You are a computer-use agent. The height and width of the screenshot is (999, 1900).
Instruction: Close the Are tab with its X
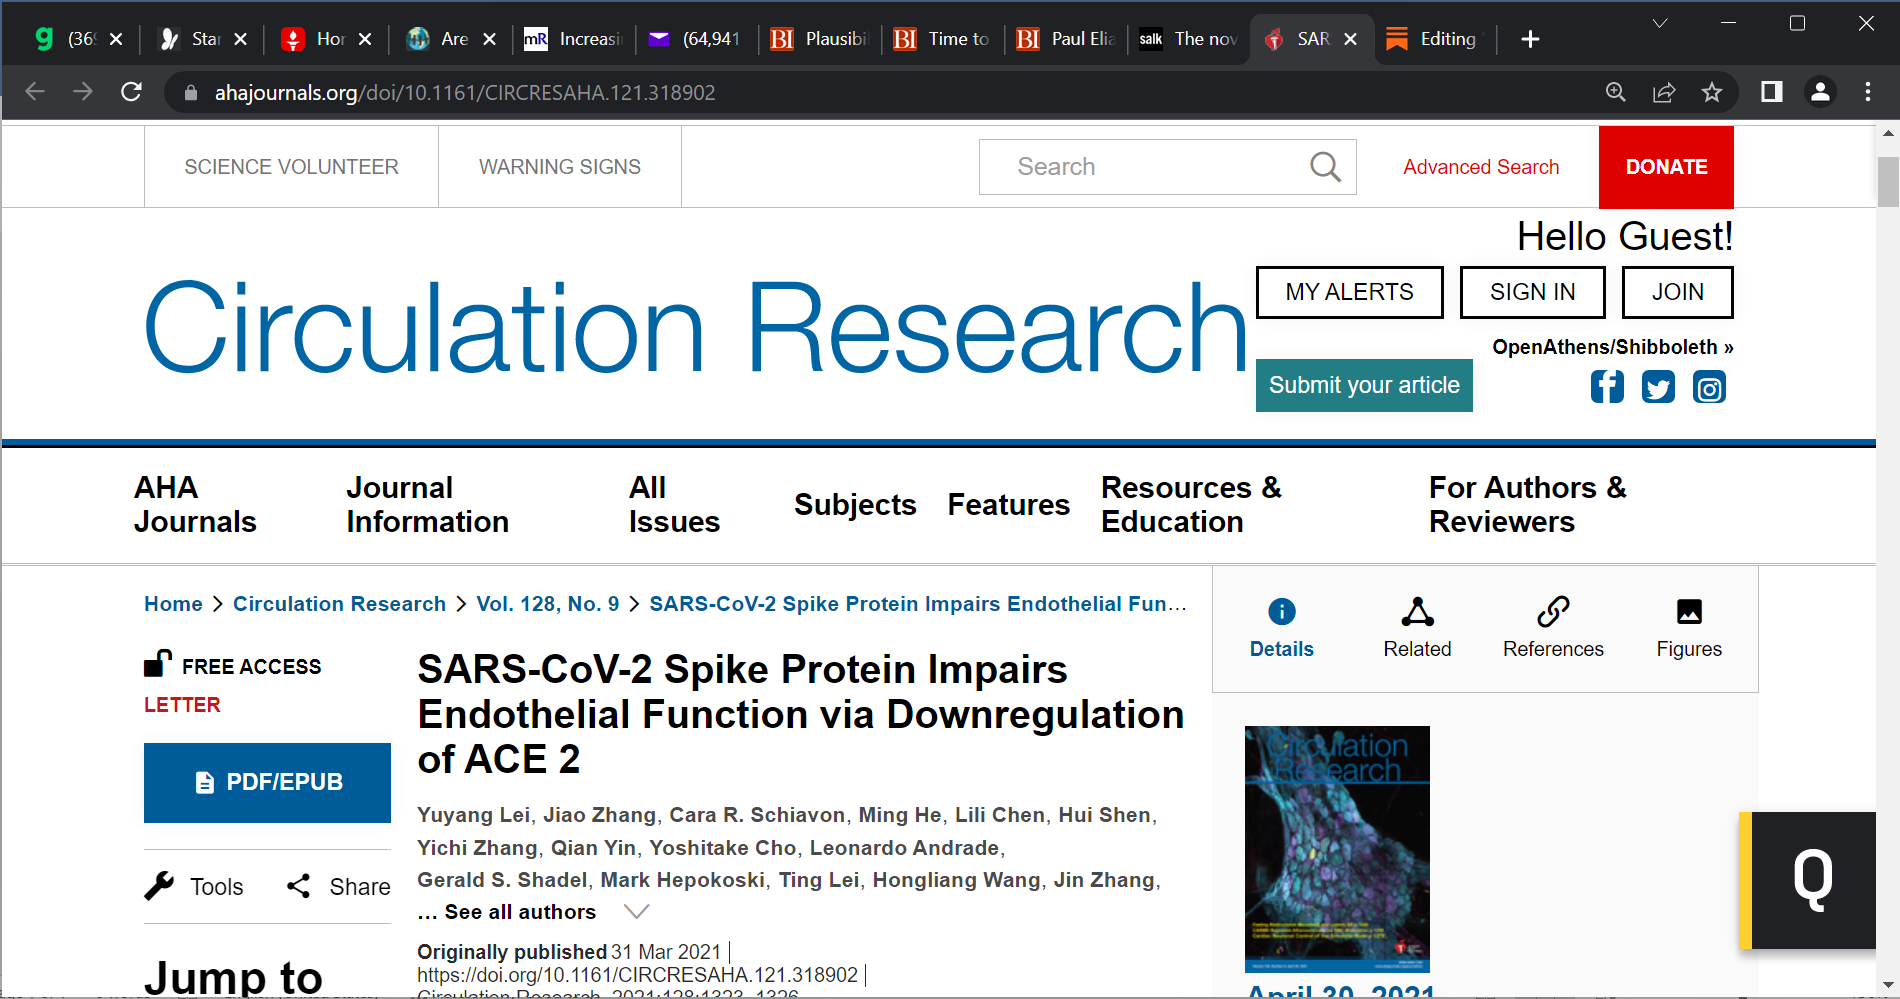coord(489,39)
